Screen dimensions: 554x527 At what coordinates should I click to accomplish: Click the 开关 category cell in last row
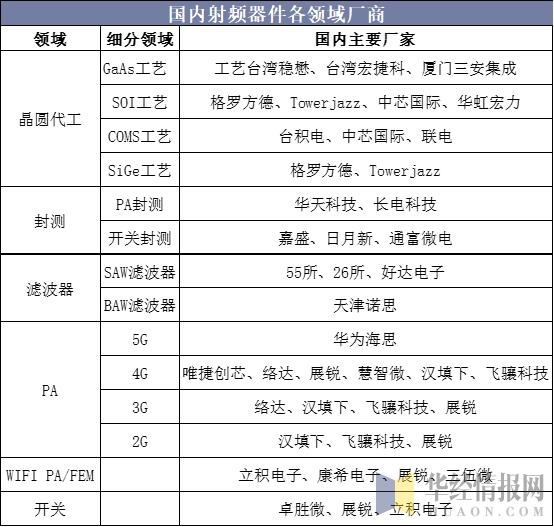pyautogui.click(x=51, y=509)
